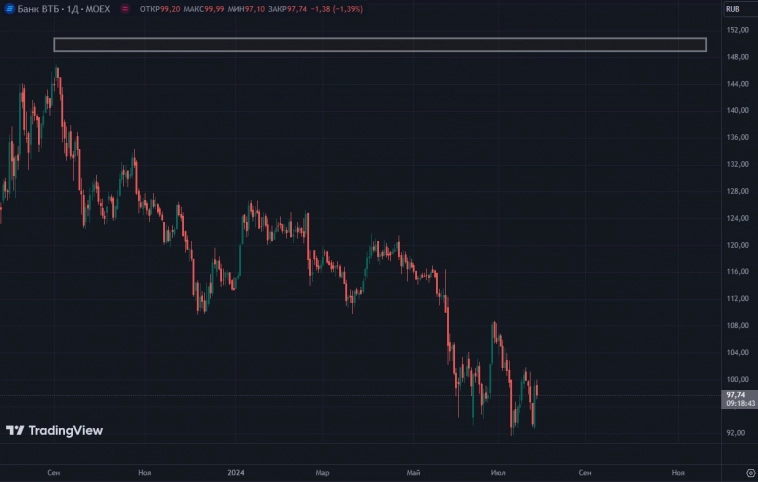Click 128,00 on the price axis
758x482 pixels.
click(x=738, y=191)
